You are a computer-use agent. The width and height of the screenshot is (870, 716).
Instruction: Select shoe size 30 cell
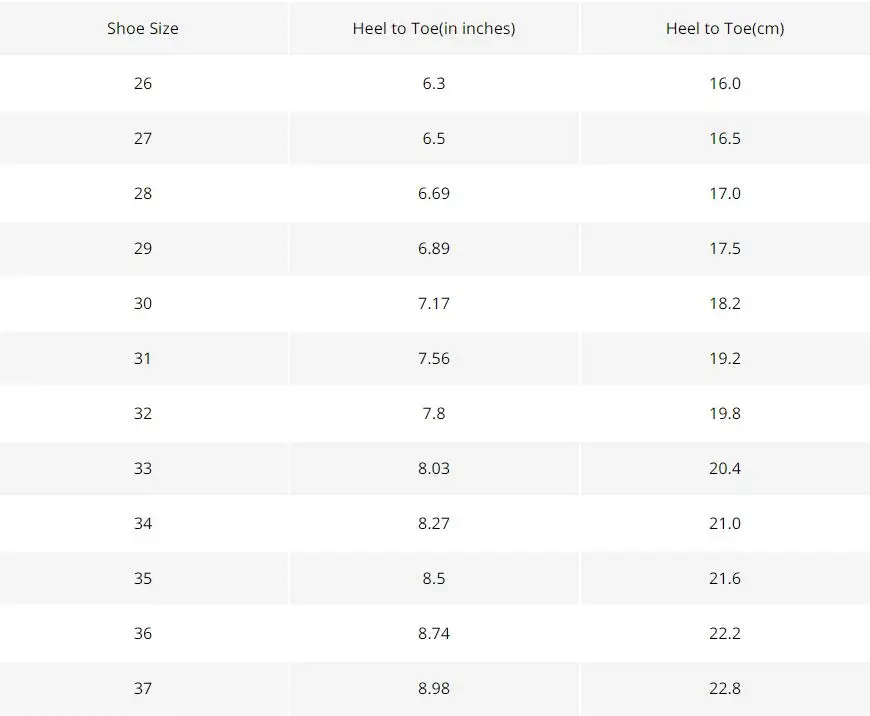(143, 303)
